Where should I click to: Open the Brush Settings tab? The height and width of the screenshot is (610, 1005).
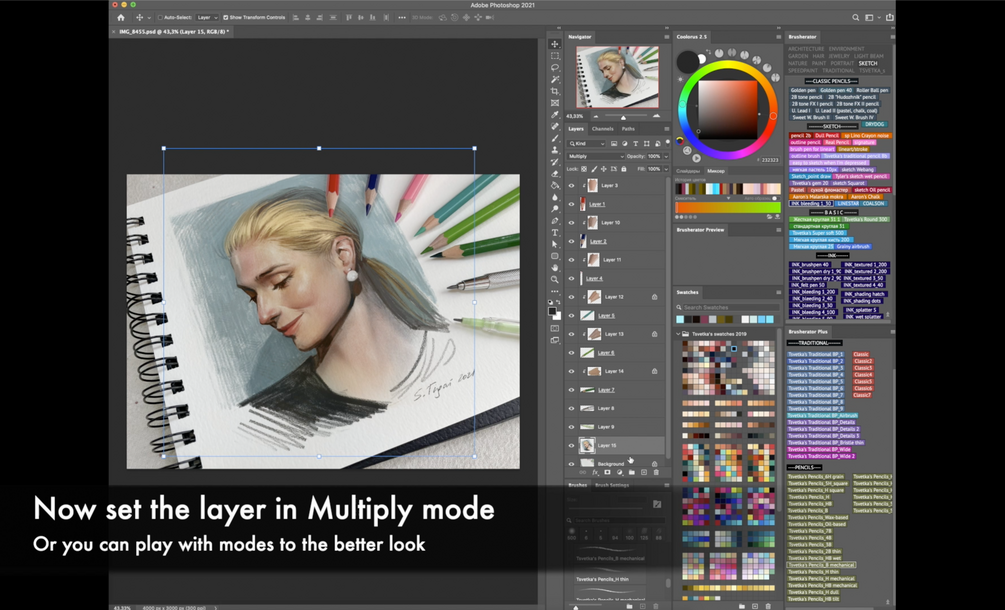click(611, 485)
